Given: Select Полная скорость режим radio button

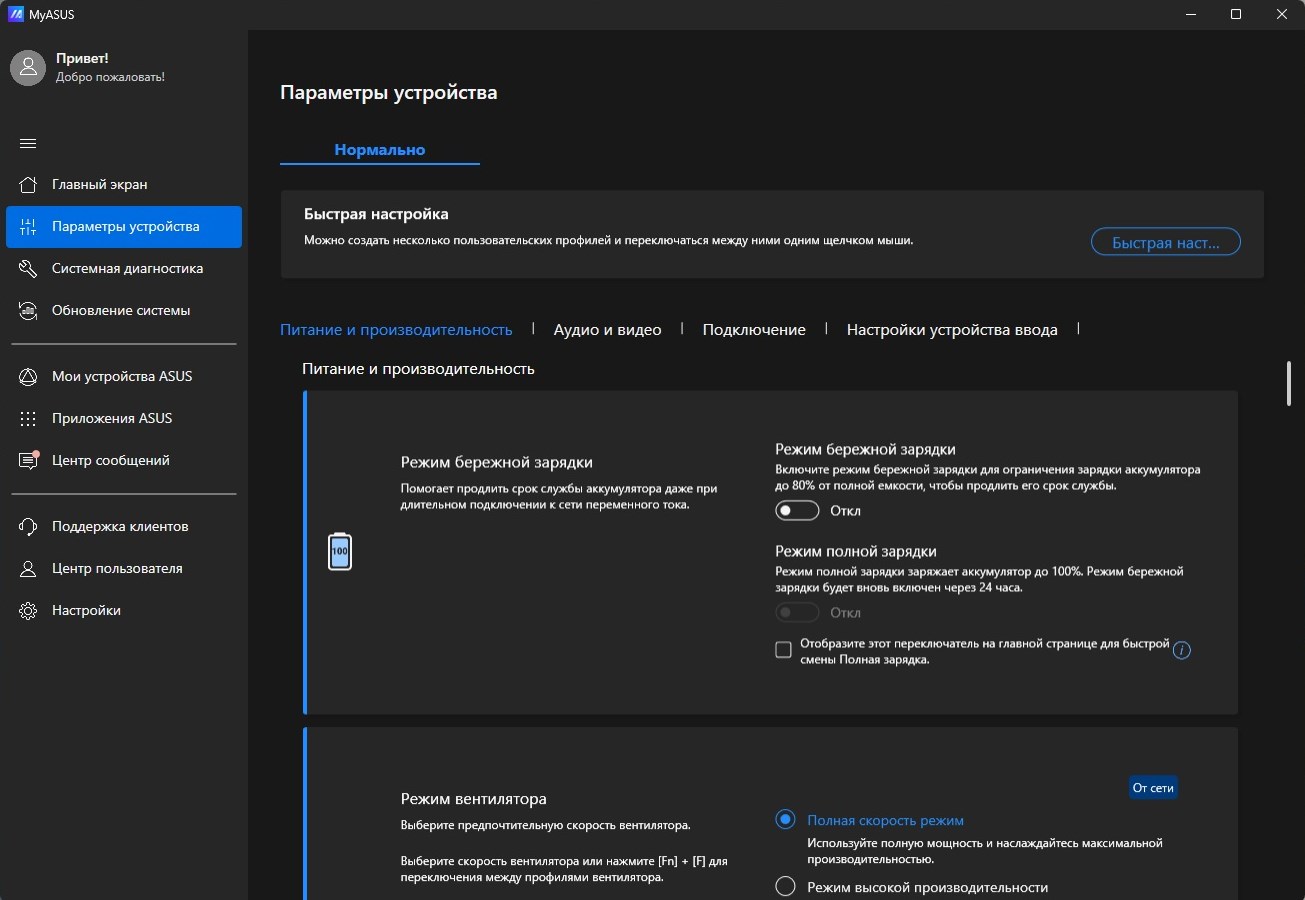Looking at the screenshot, I should coord(785,820).
